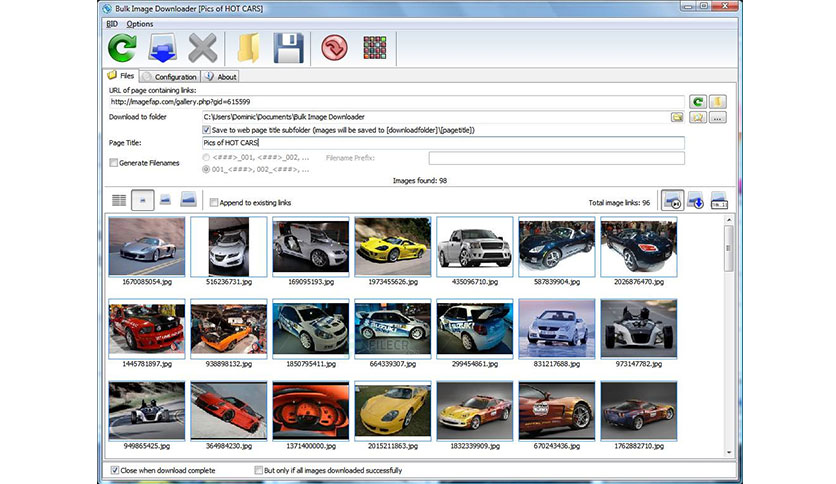The image size is (836, 484).
Task: Select thumbnail 1762882710.jpg
Action: click(x=639, y=410)
